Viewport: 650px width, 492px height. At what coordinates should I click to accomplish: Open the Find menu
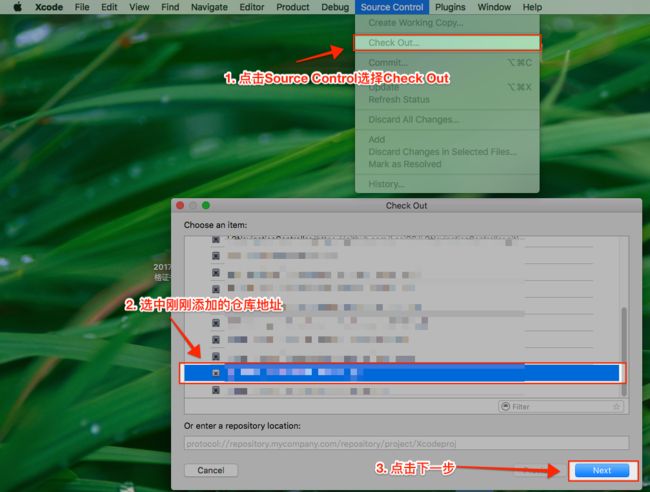coord(170,7)
